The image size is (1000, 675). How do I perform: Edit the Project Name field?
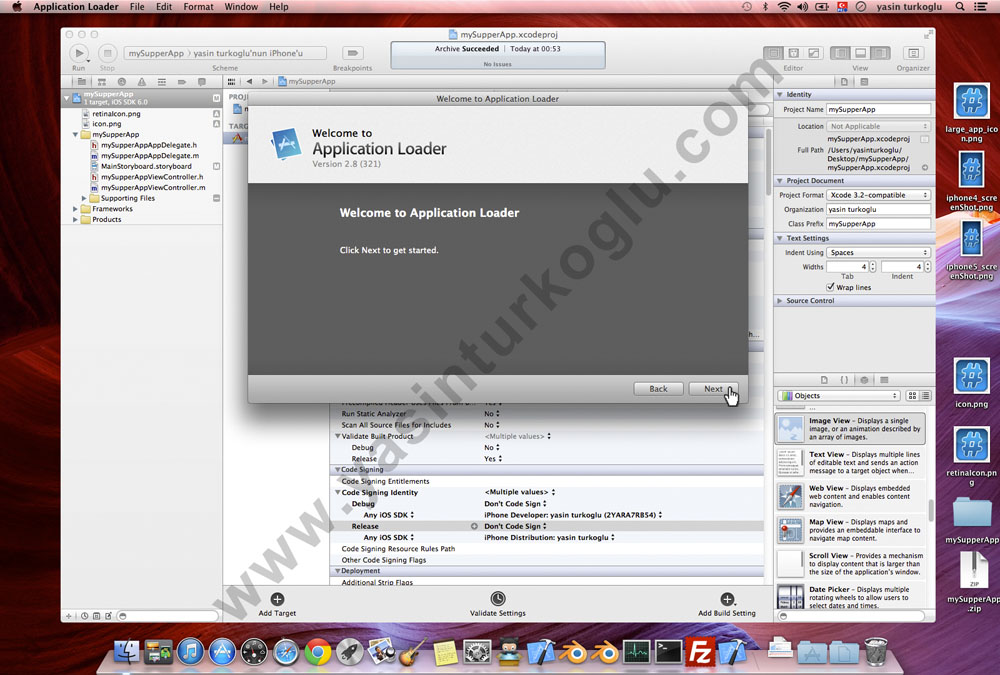pyautogui.click(x=878, y=109)
